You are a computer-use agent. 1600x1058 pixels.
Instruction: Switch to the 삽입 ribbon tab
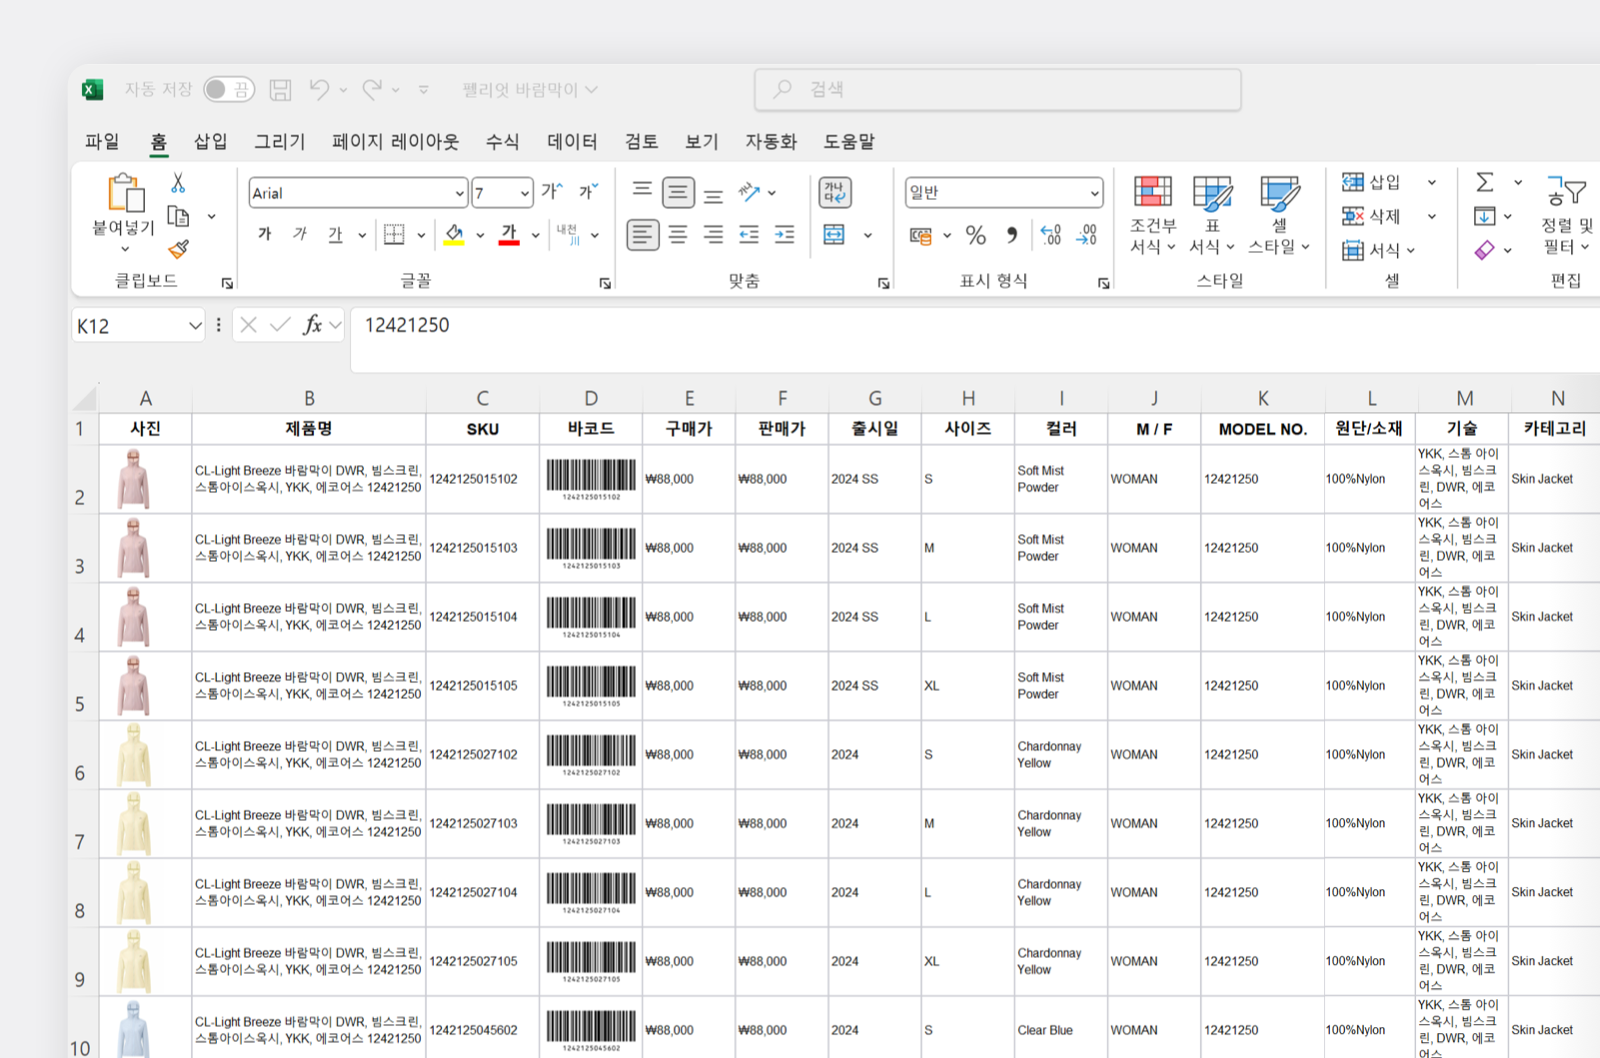coord(210,142)
